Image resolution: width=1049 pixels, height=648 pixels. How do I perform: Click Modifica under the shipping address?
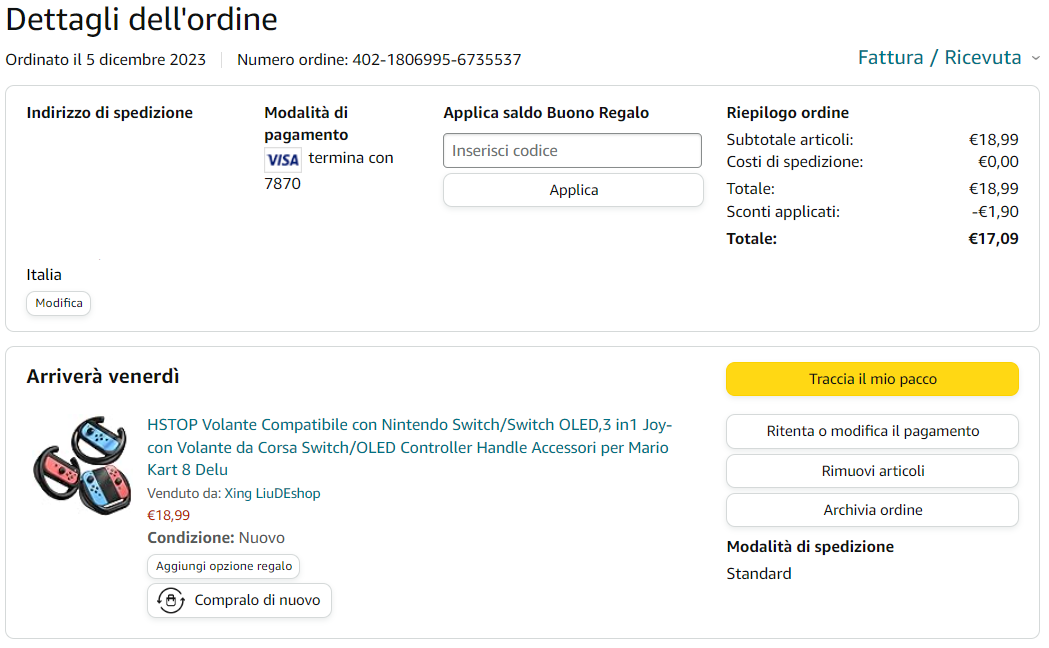(x=59, y=303)
